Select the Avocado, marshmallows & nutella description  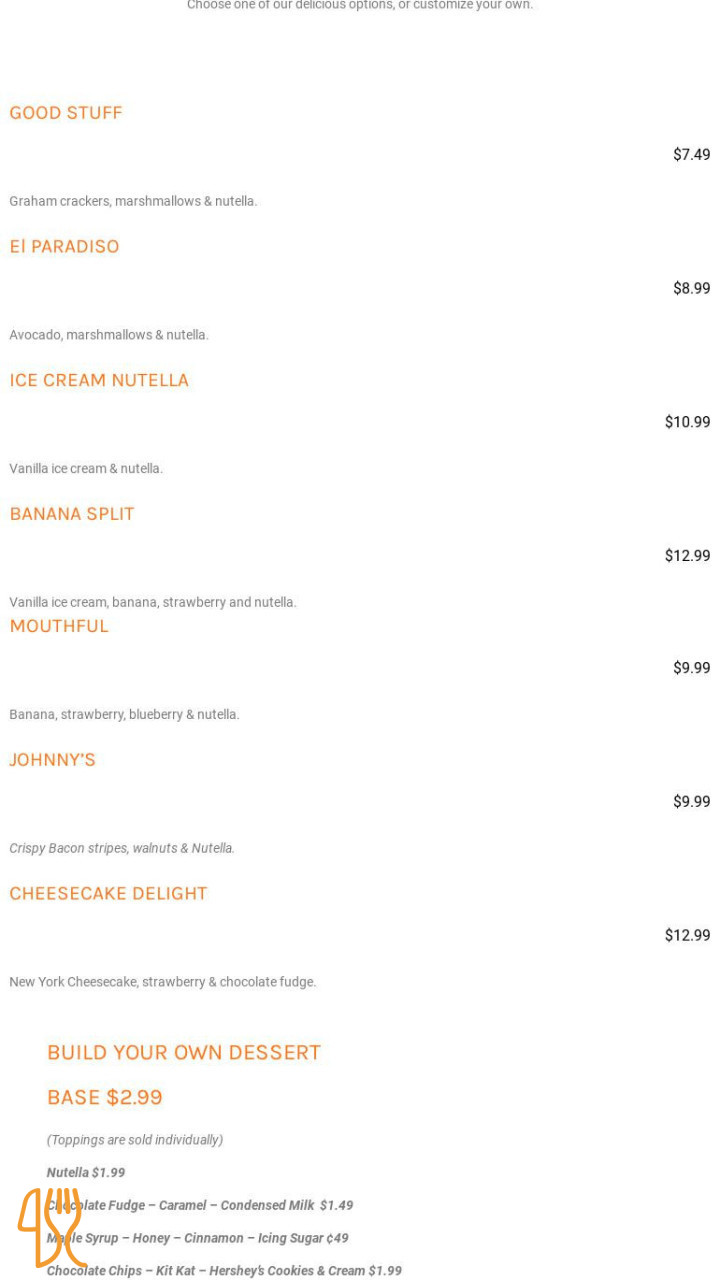[x=109, y=335]
